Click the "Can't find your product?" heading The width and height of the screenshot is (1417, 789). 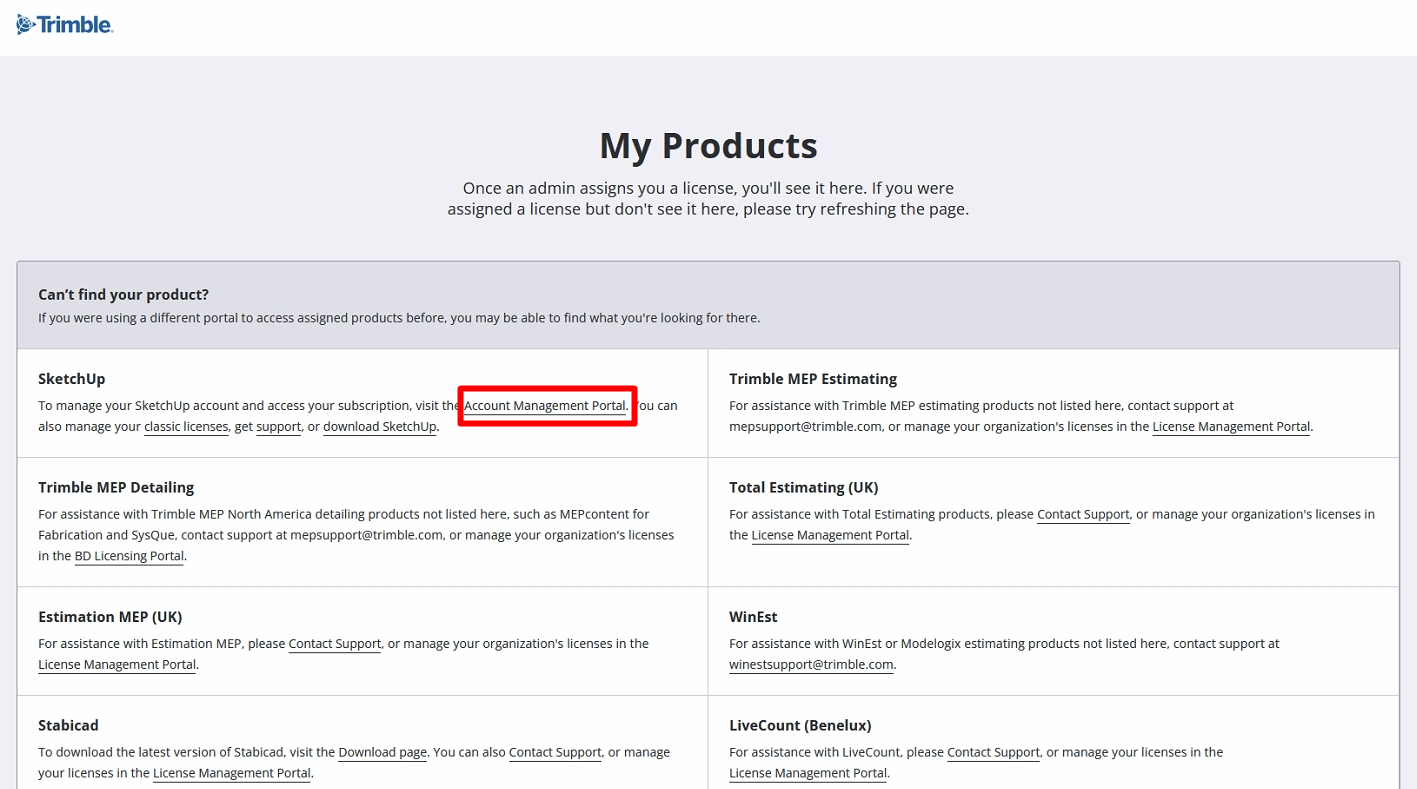pos(123,295)
